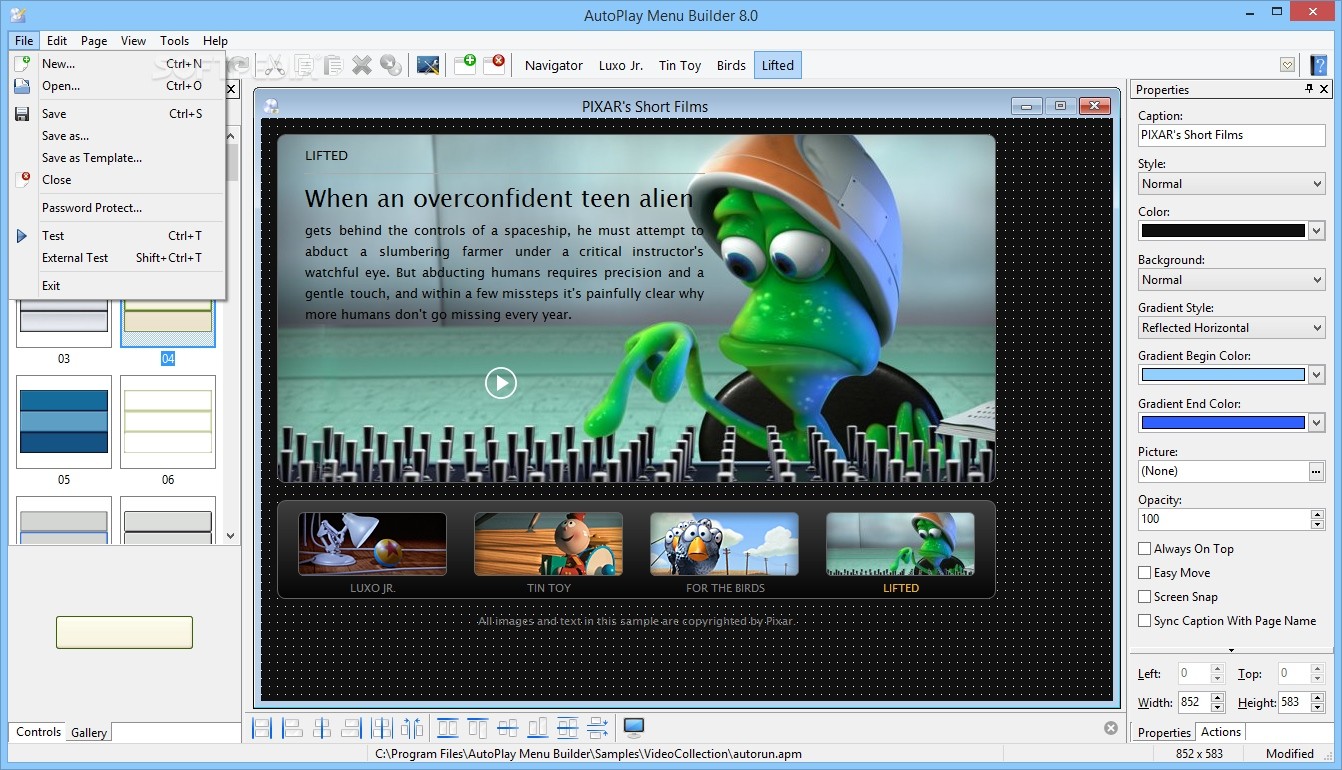Image resolution: width=1342 pixels, height=770 pixels.
Task: Click the Delete X toolbar icon
Action: pos(362,65)
